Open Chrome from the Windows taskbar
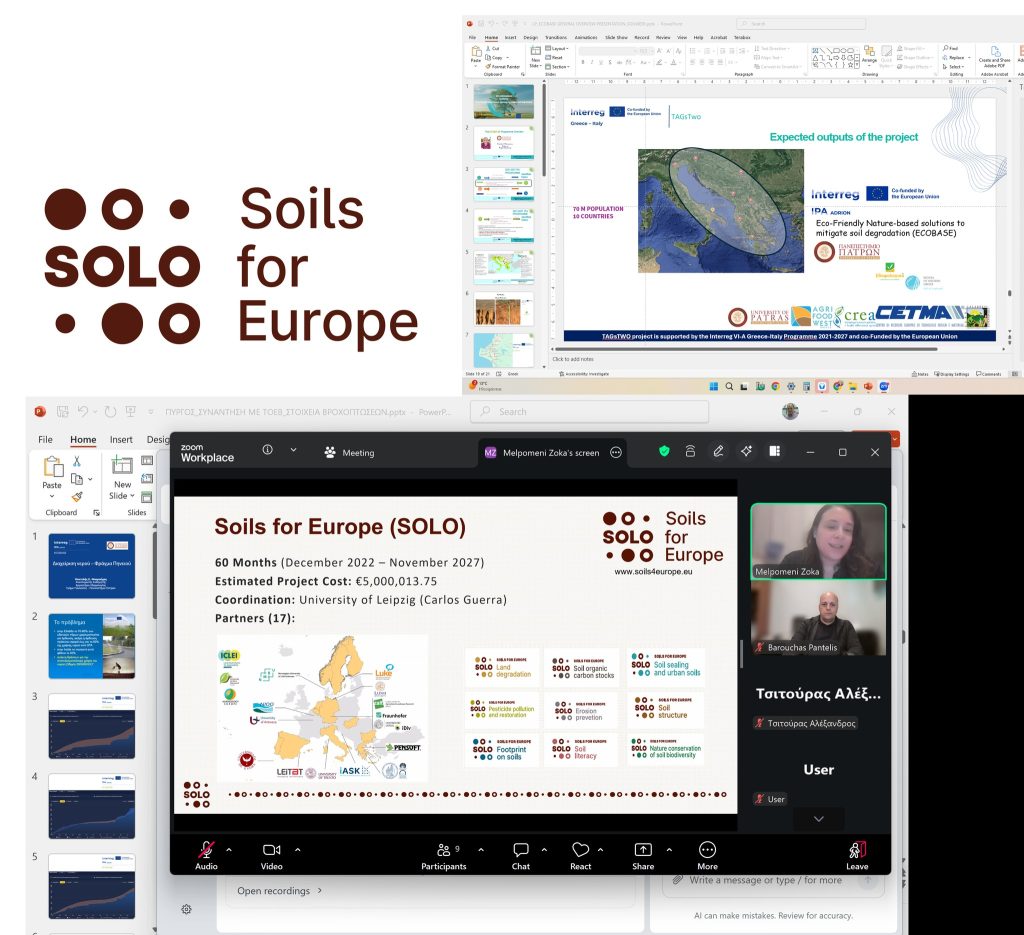This screenshot has width=1024, height=935. pyautogui.click(x=775, y=387)
